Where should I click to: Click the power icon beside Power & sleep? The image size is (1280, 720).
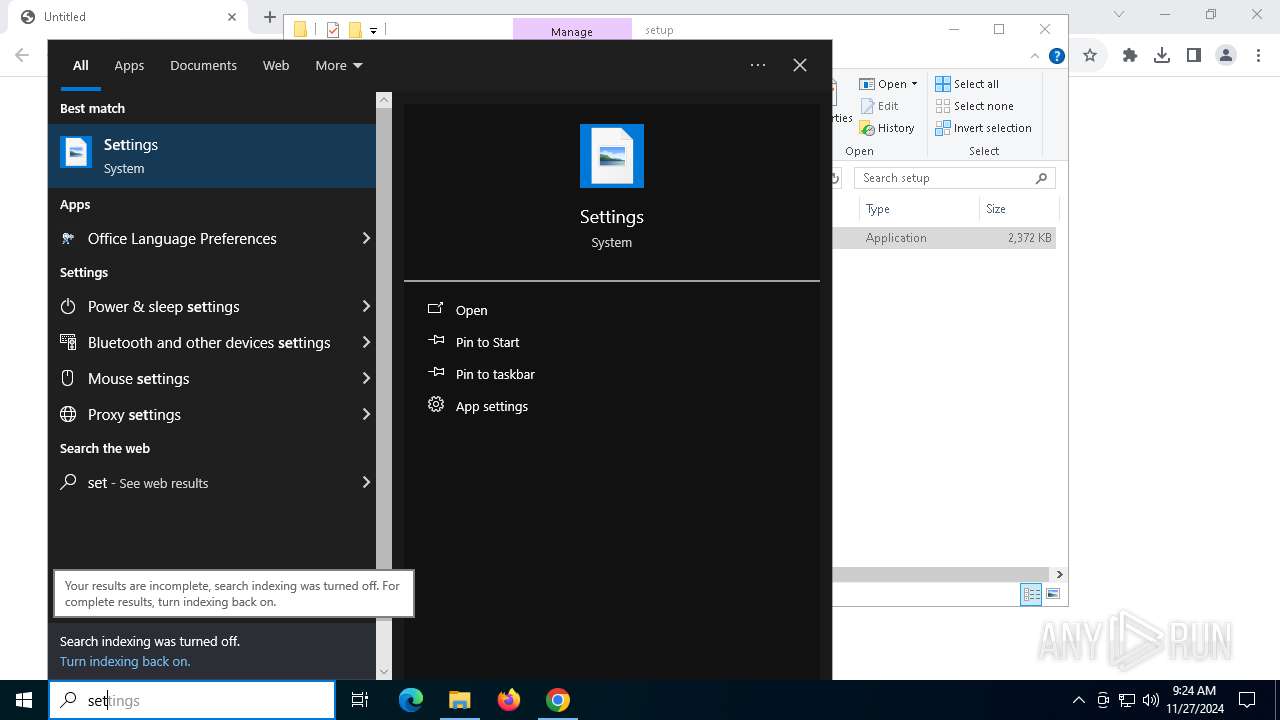coord(68,306)
